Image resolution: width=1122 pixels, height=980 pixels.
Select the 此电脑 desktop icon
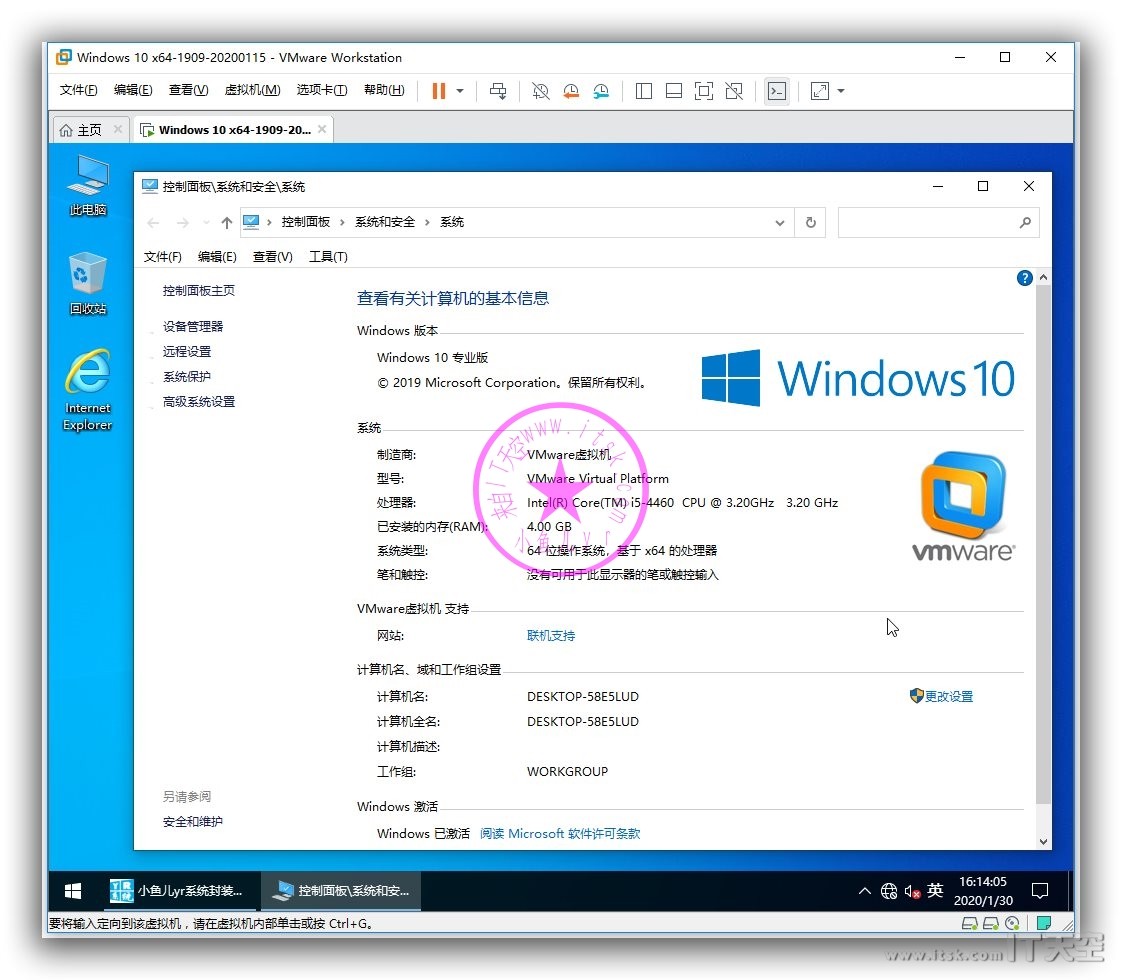tap(88, 186)
